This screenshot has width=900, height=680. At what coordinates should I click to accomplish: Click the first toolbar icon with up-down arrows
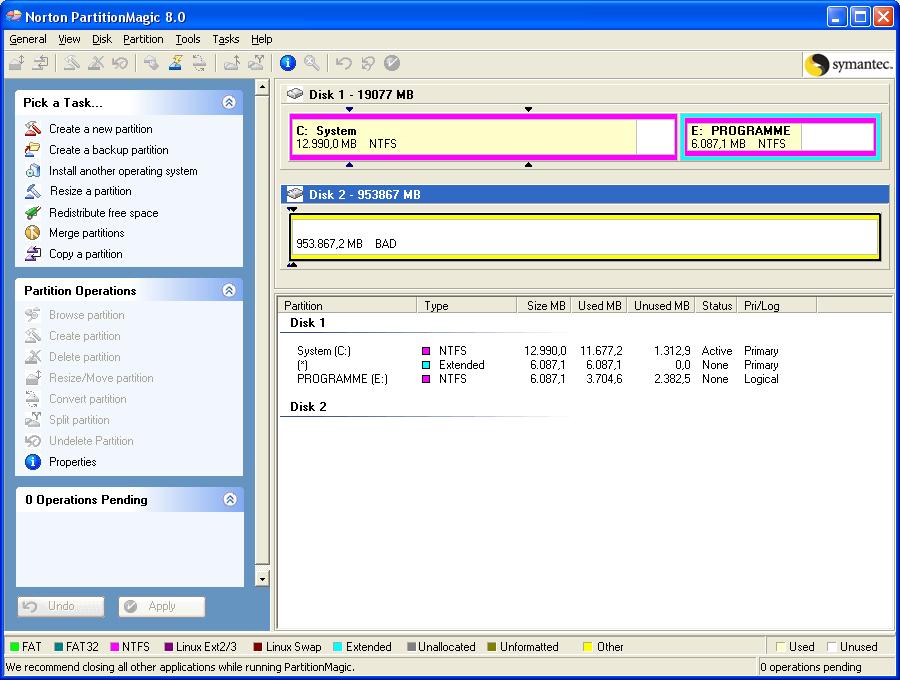tap(17, 63)
